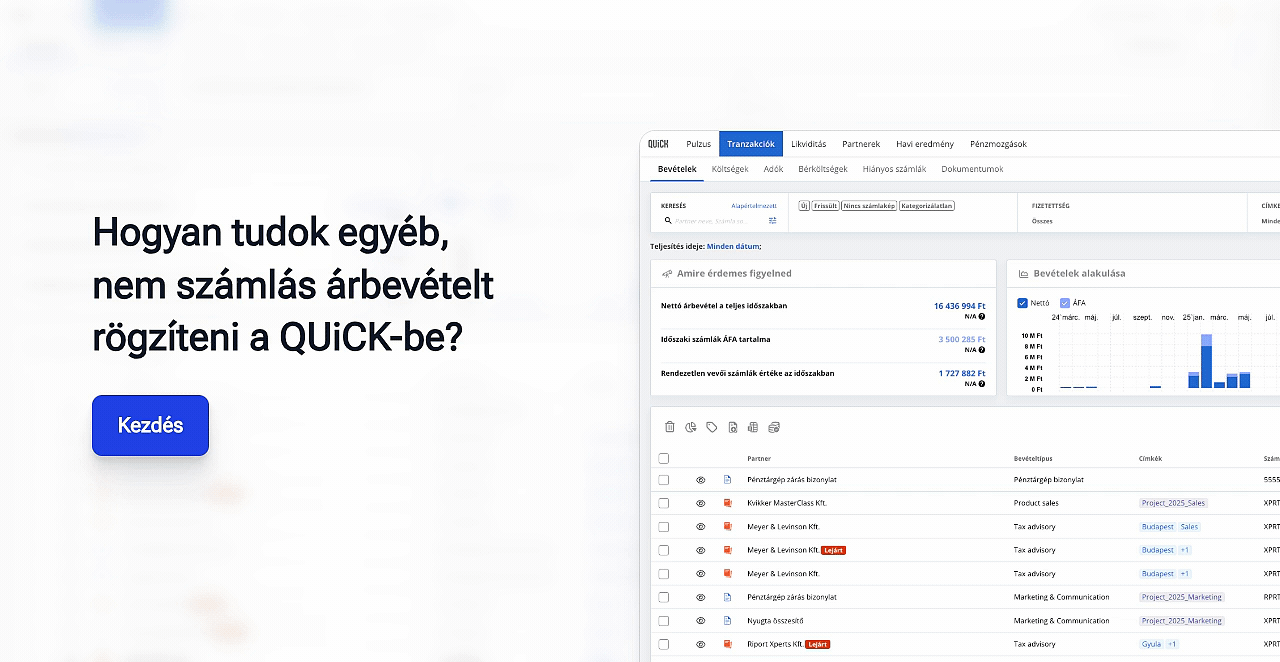The image size is (1280, 662).
Task: Click the Bevételtípus column header
Action: click(x=1033, y=458)
